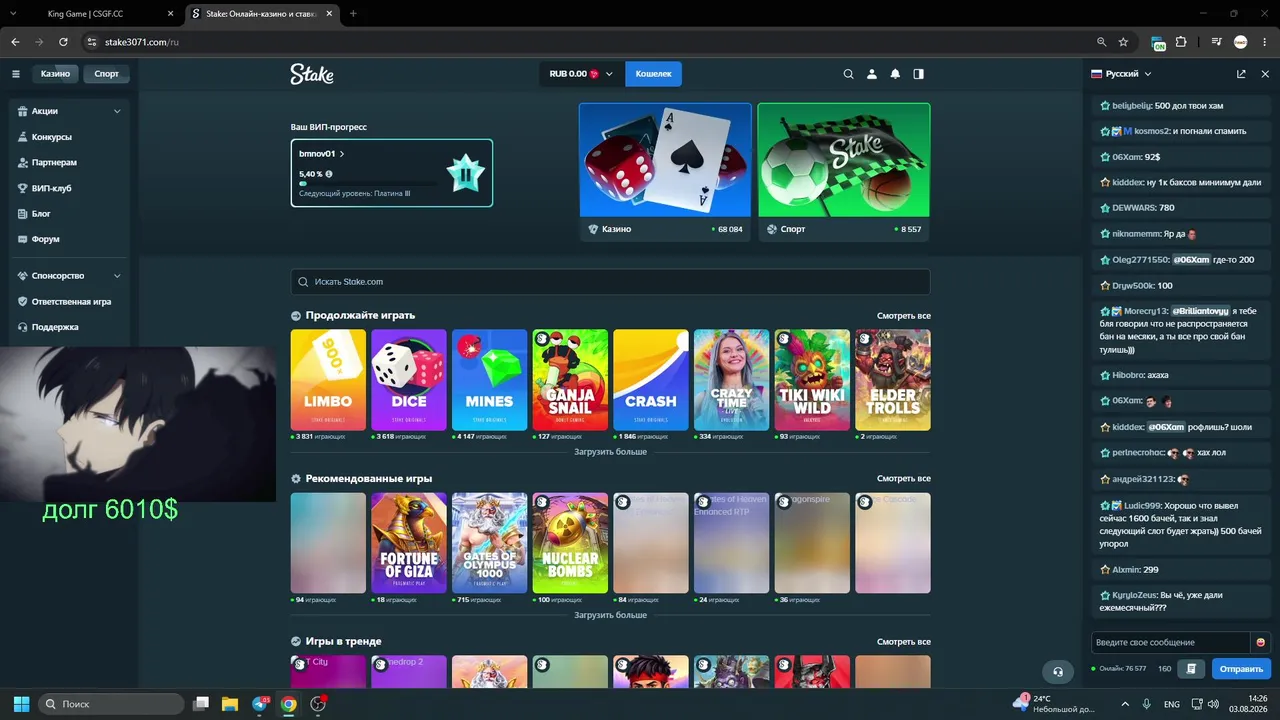The height and width of the screenshot is (720, 1280).
Task: Toggle the chat panel icon in header
Action: (919, 74)
